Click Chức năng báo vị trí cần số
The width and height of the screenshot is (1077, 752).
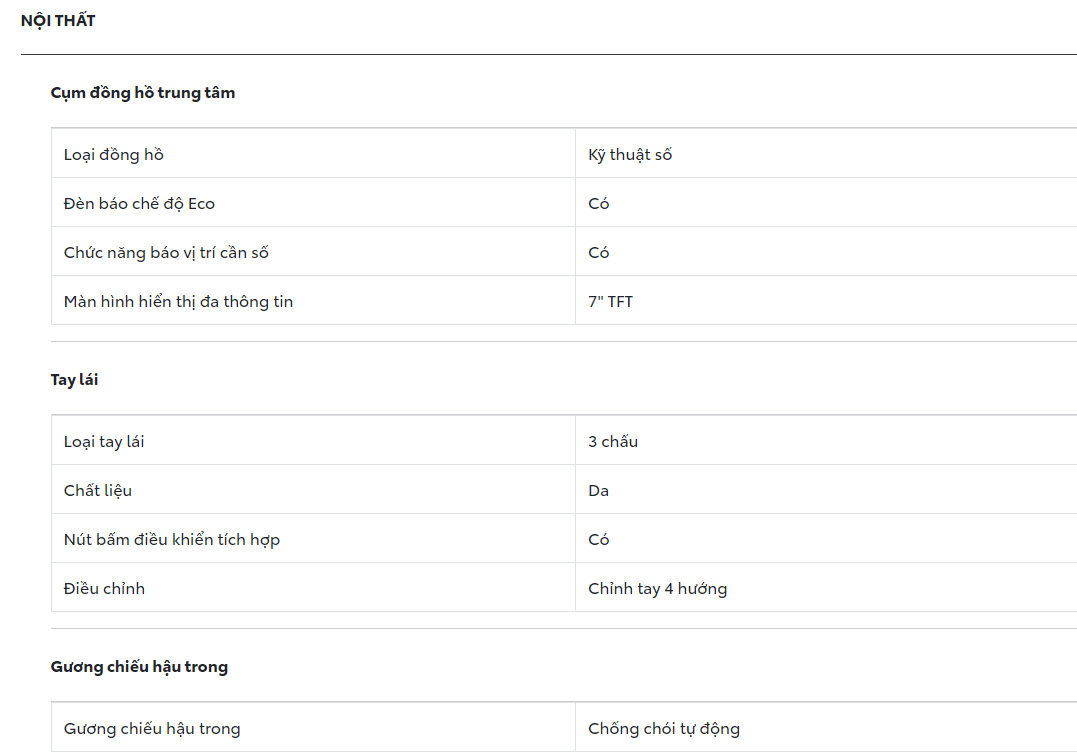[x=166, y=253]
